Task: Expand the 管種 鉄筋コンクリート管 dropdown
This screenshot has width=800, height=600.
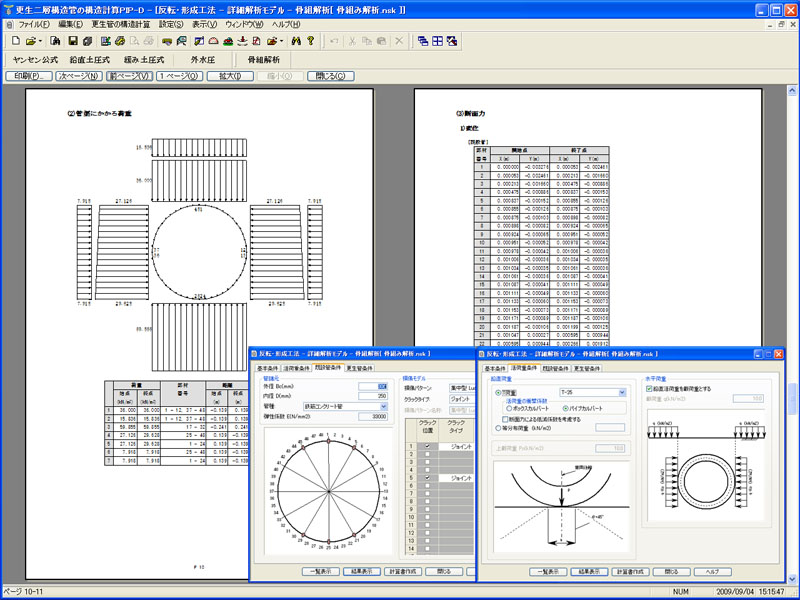Action: pyautogui.click(x=383, y=408)
